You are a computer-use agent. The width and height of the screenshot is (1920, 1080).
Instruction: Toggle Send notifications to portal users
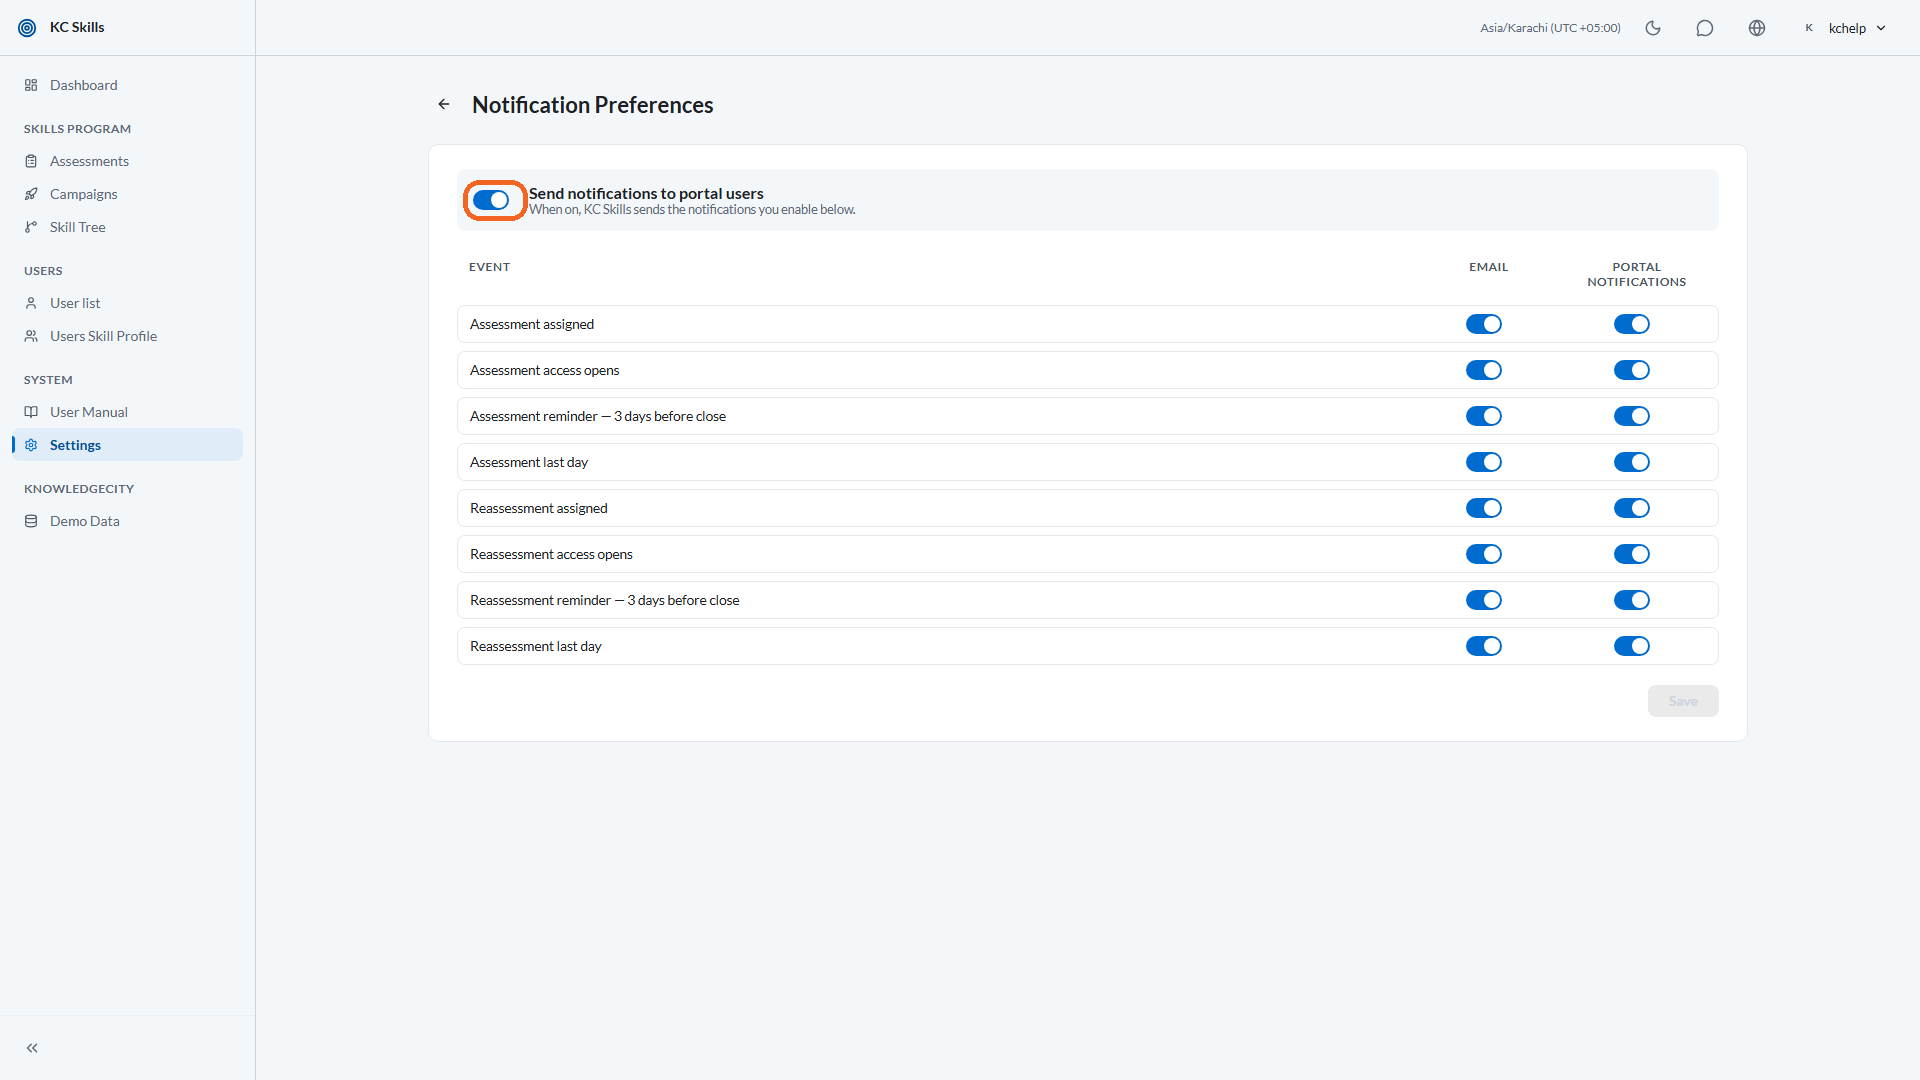pyautogui.click(x=491, y=200)
